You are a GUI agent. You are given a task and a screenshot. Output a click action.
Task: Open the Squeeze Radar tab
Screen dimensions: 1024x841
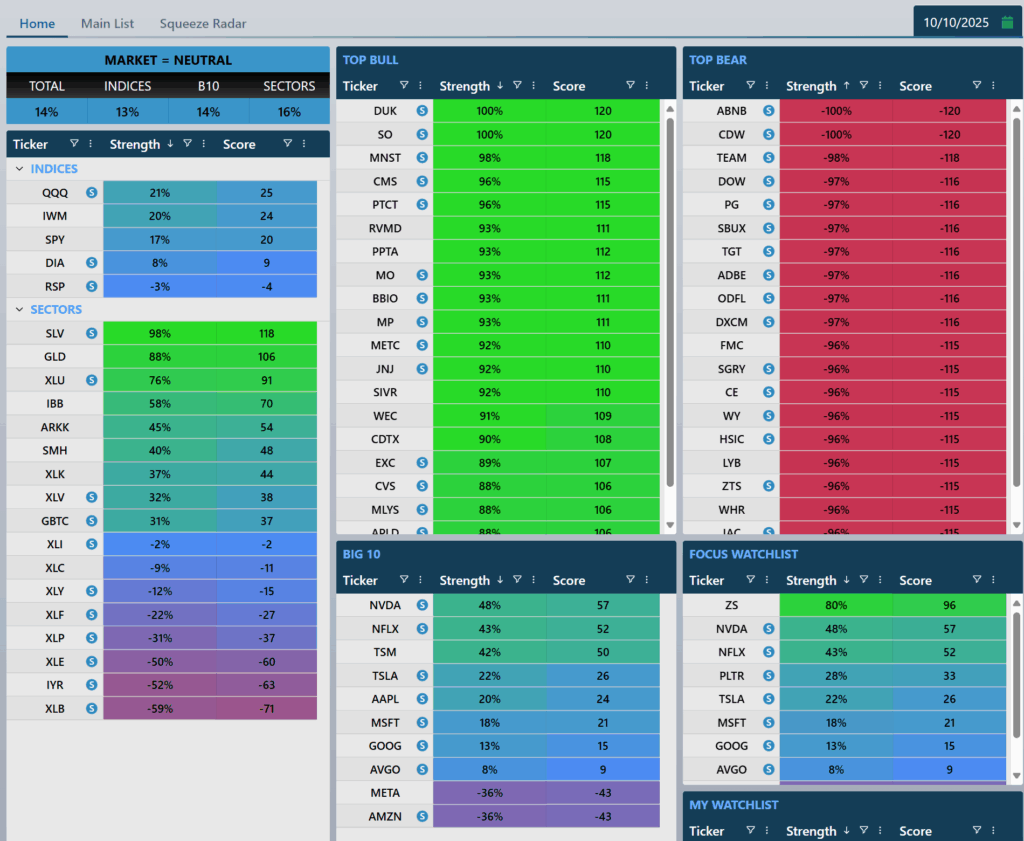click(x=203, y=23)
